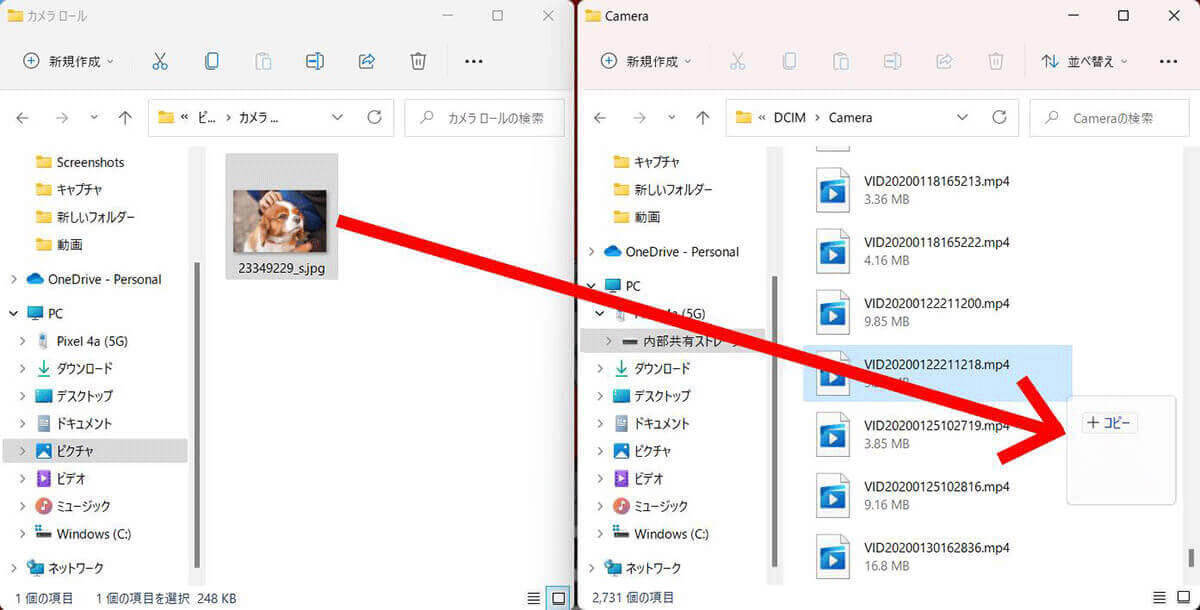
Task: Click Cameraの検索 search box
Action: click(1109, 117)
